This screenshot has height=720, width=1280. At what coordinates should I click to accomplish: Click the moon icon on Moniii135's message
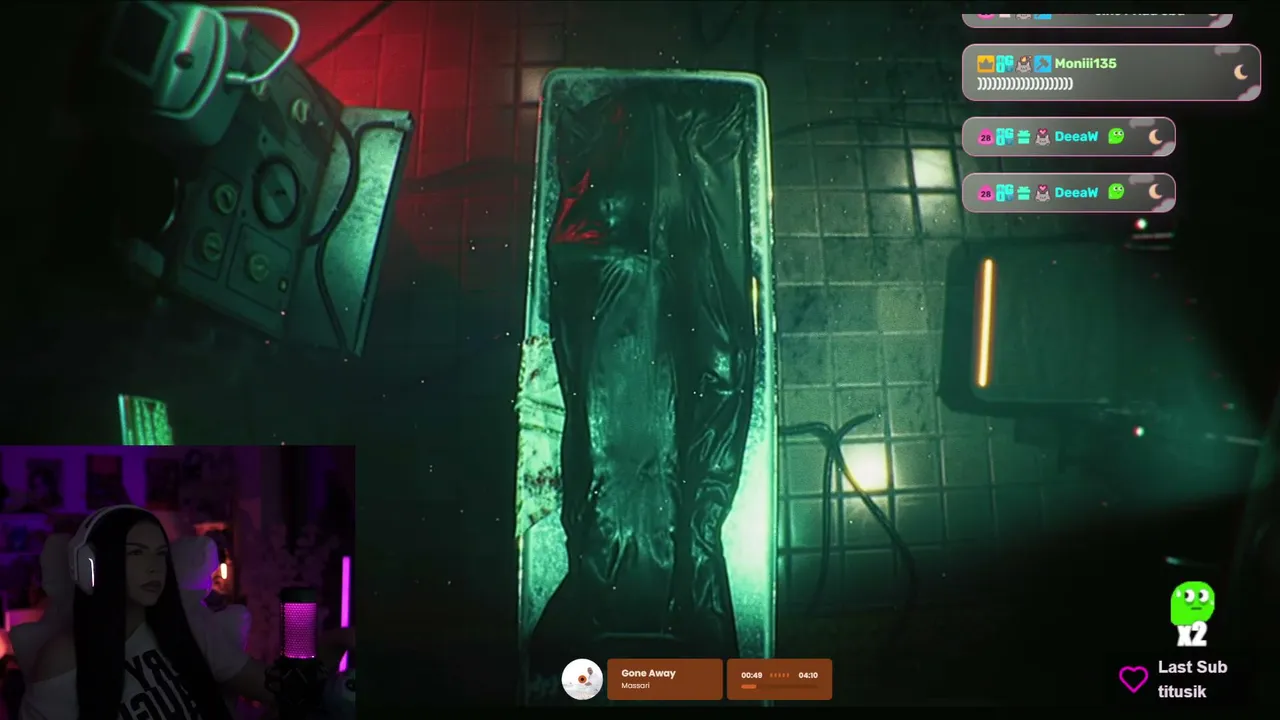pos(1241,72)
